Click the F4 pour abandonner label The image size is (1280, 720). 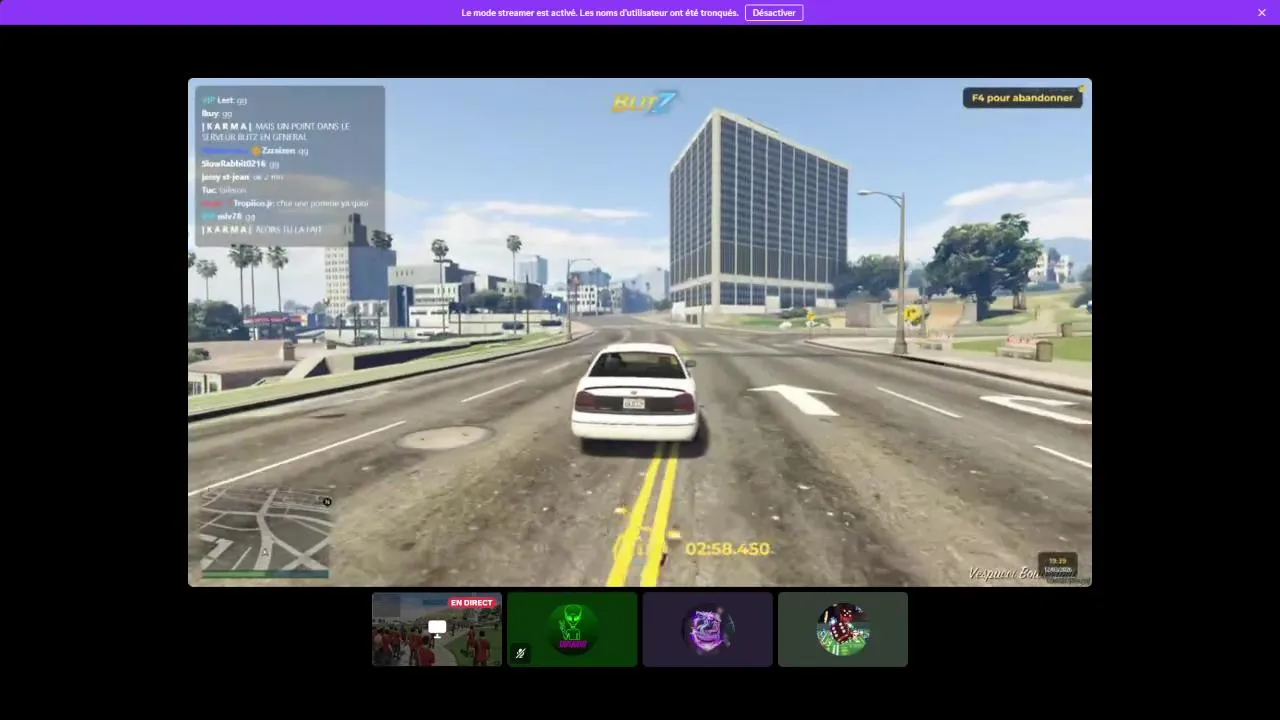pos(1022,98)
